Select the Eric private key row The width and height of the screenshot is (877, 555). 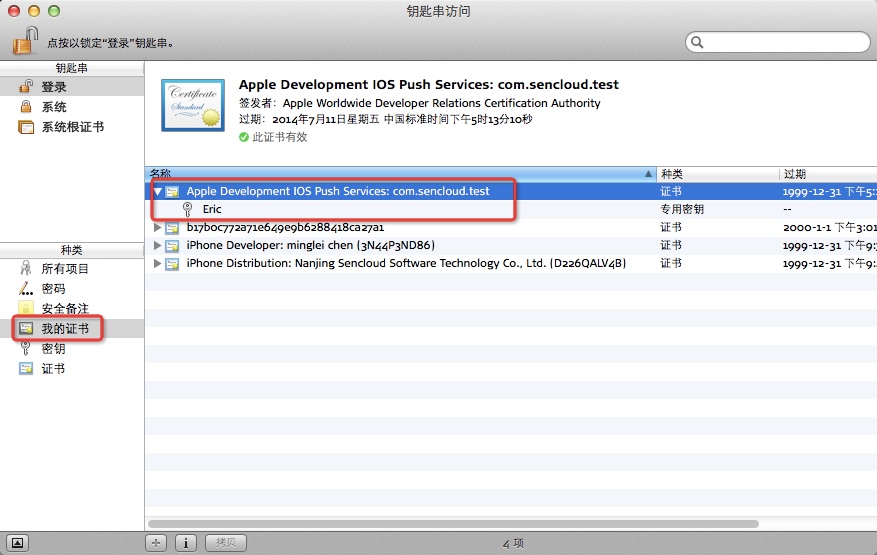[511, 209]
